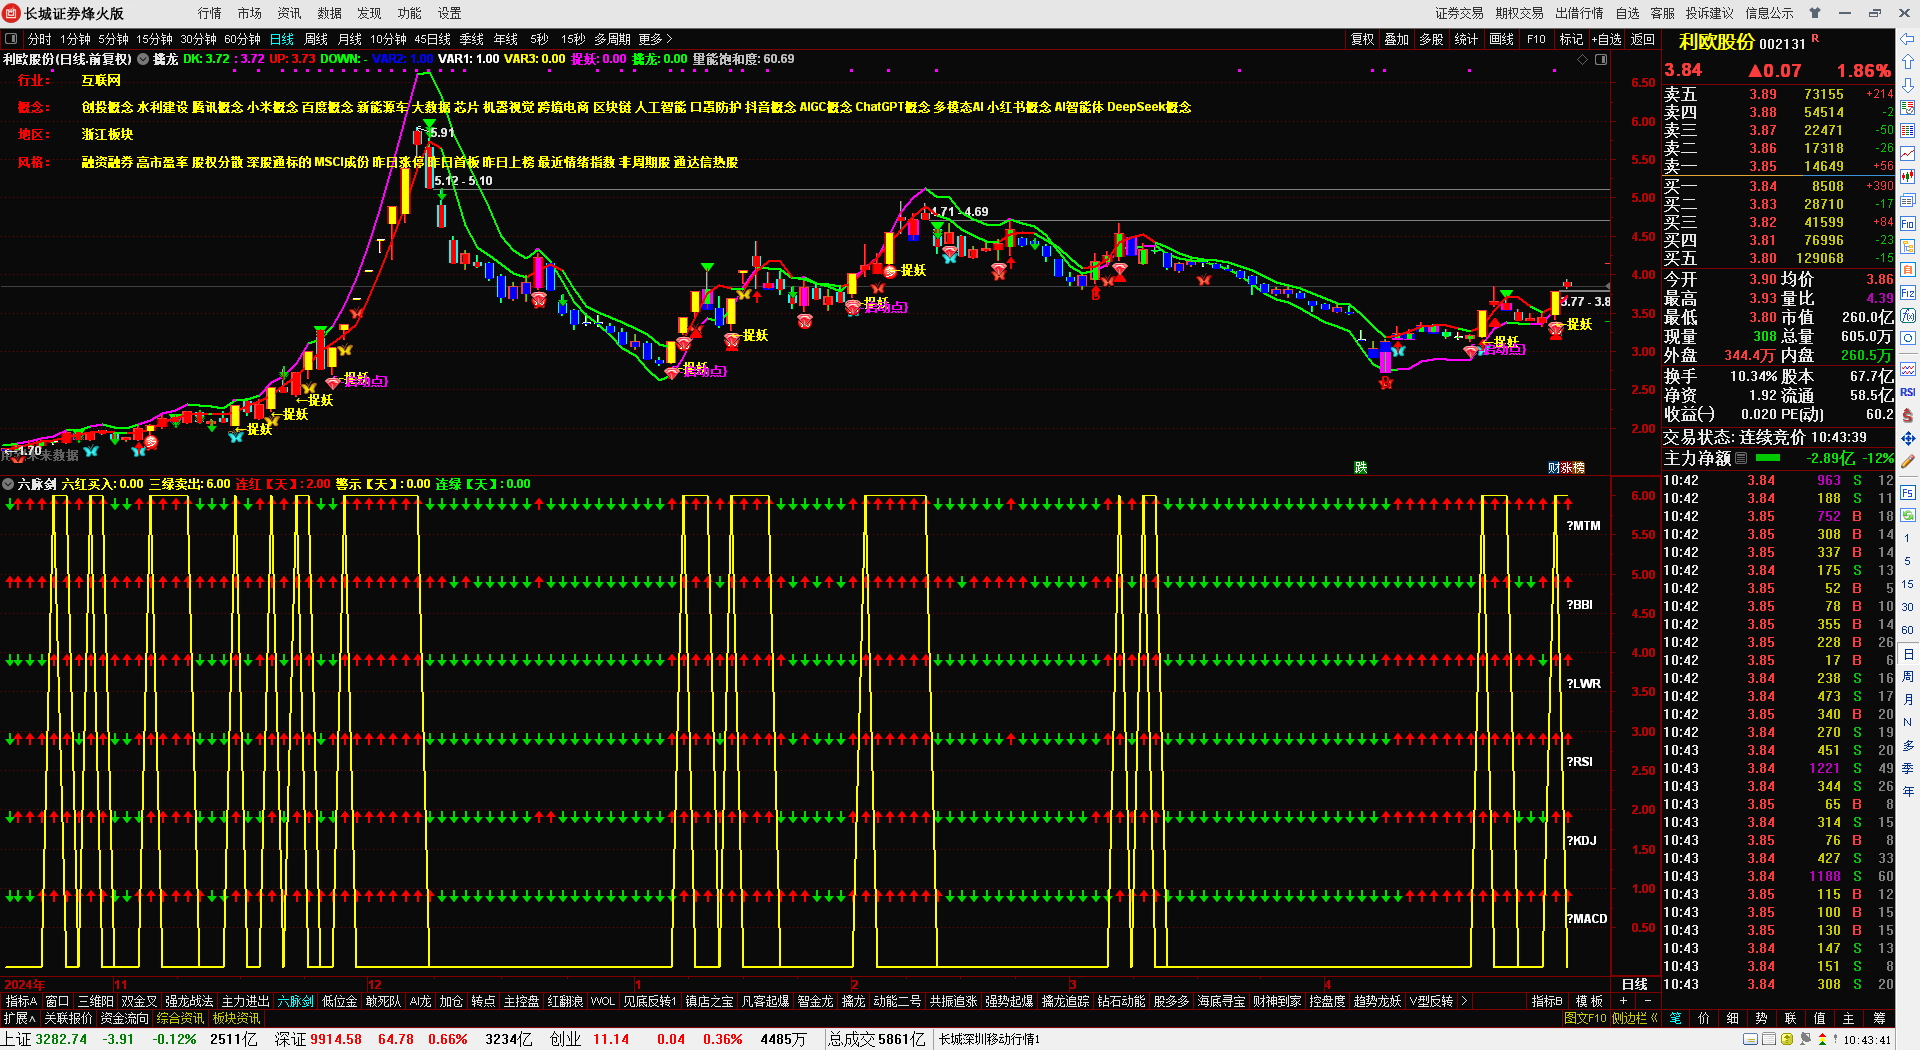Open the candlestick chart sidebar icon
The image size is (1920, 1050).
pyautogui.click(x=1908, y=176)
